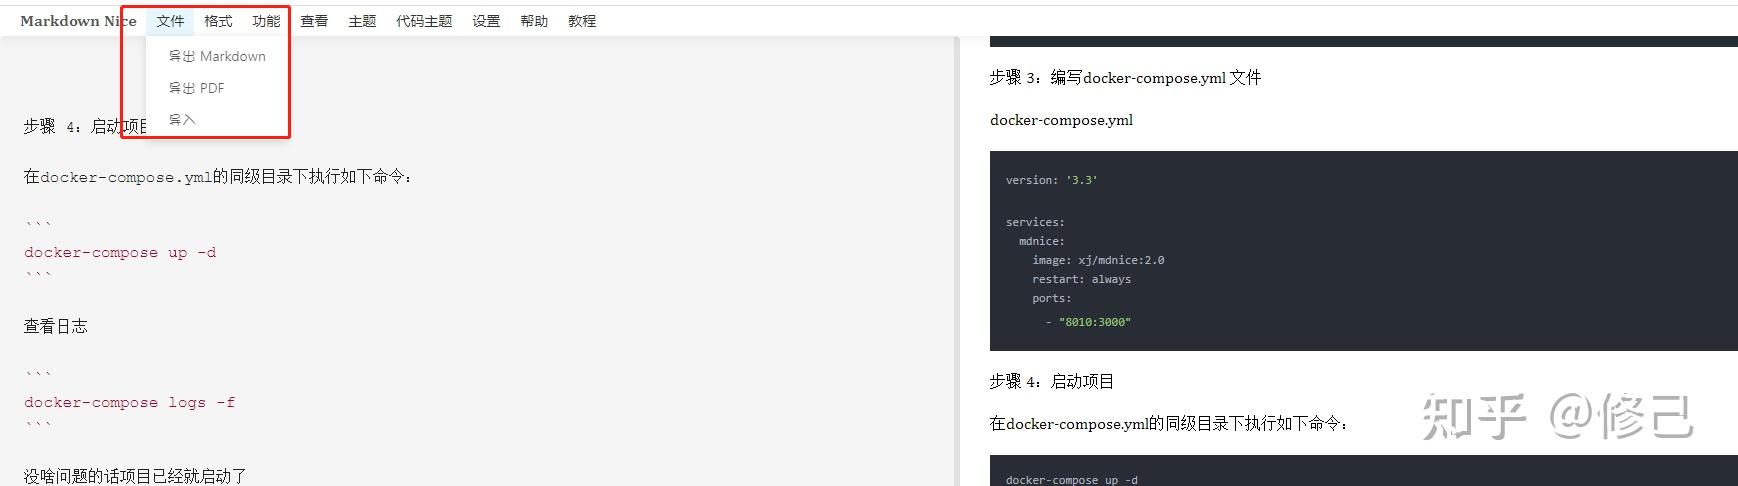Open the 帮助 menu
Image resolution: width=1738 pixels, height=486 pixels.
[x=534, y=21]
